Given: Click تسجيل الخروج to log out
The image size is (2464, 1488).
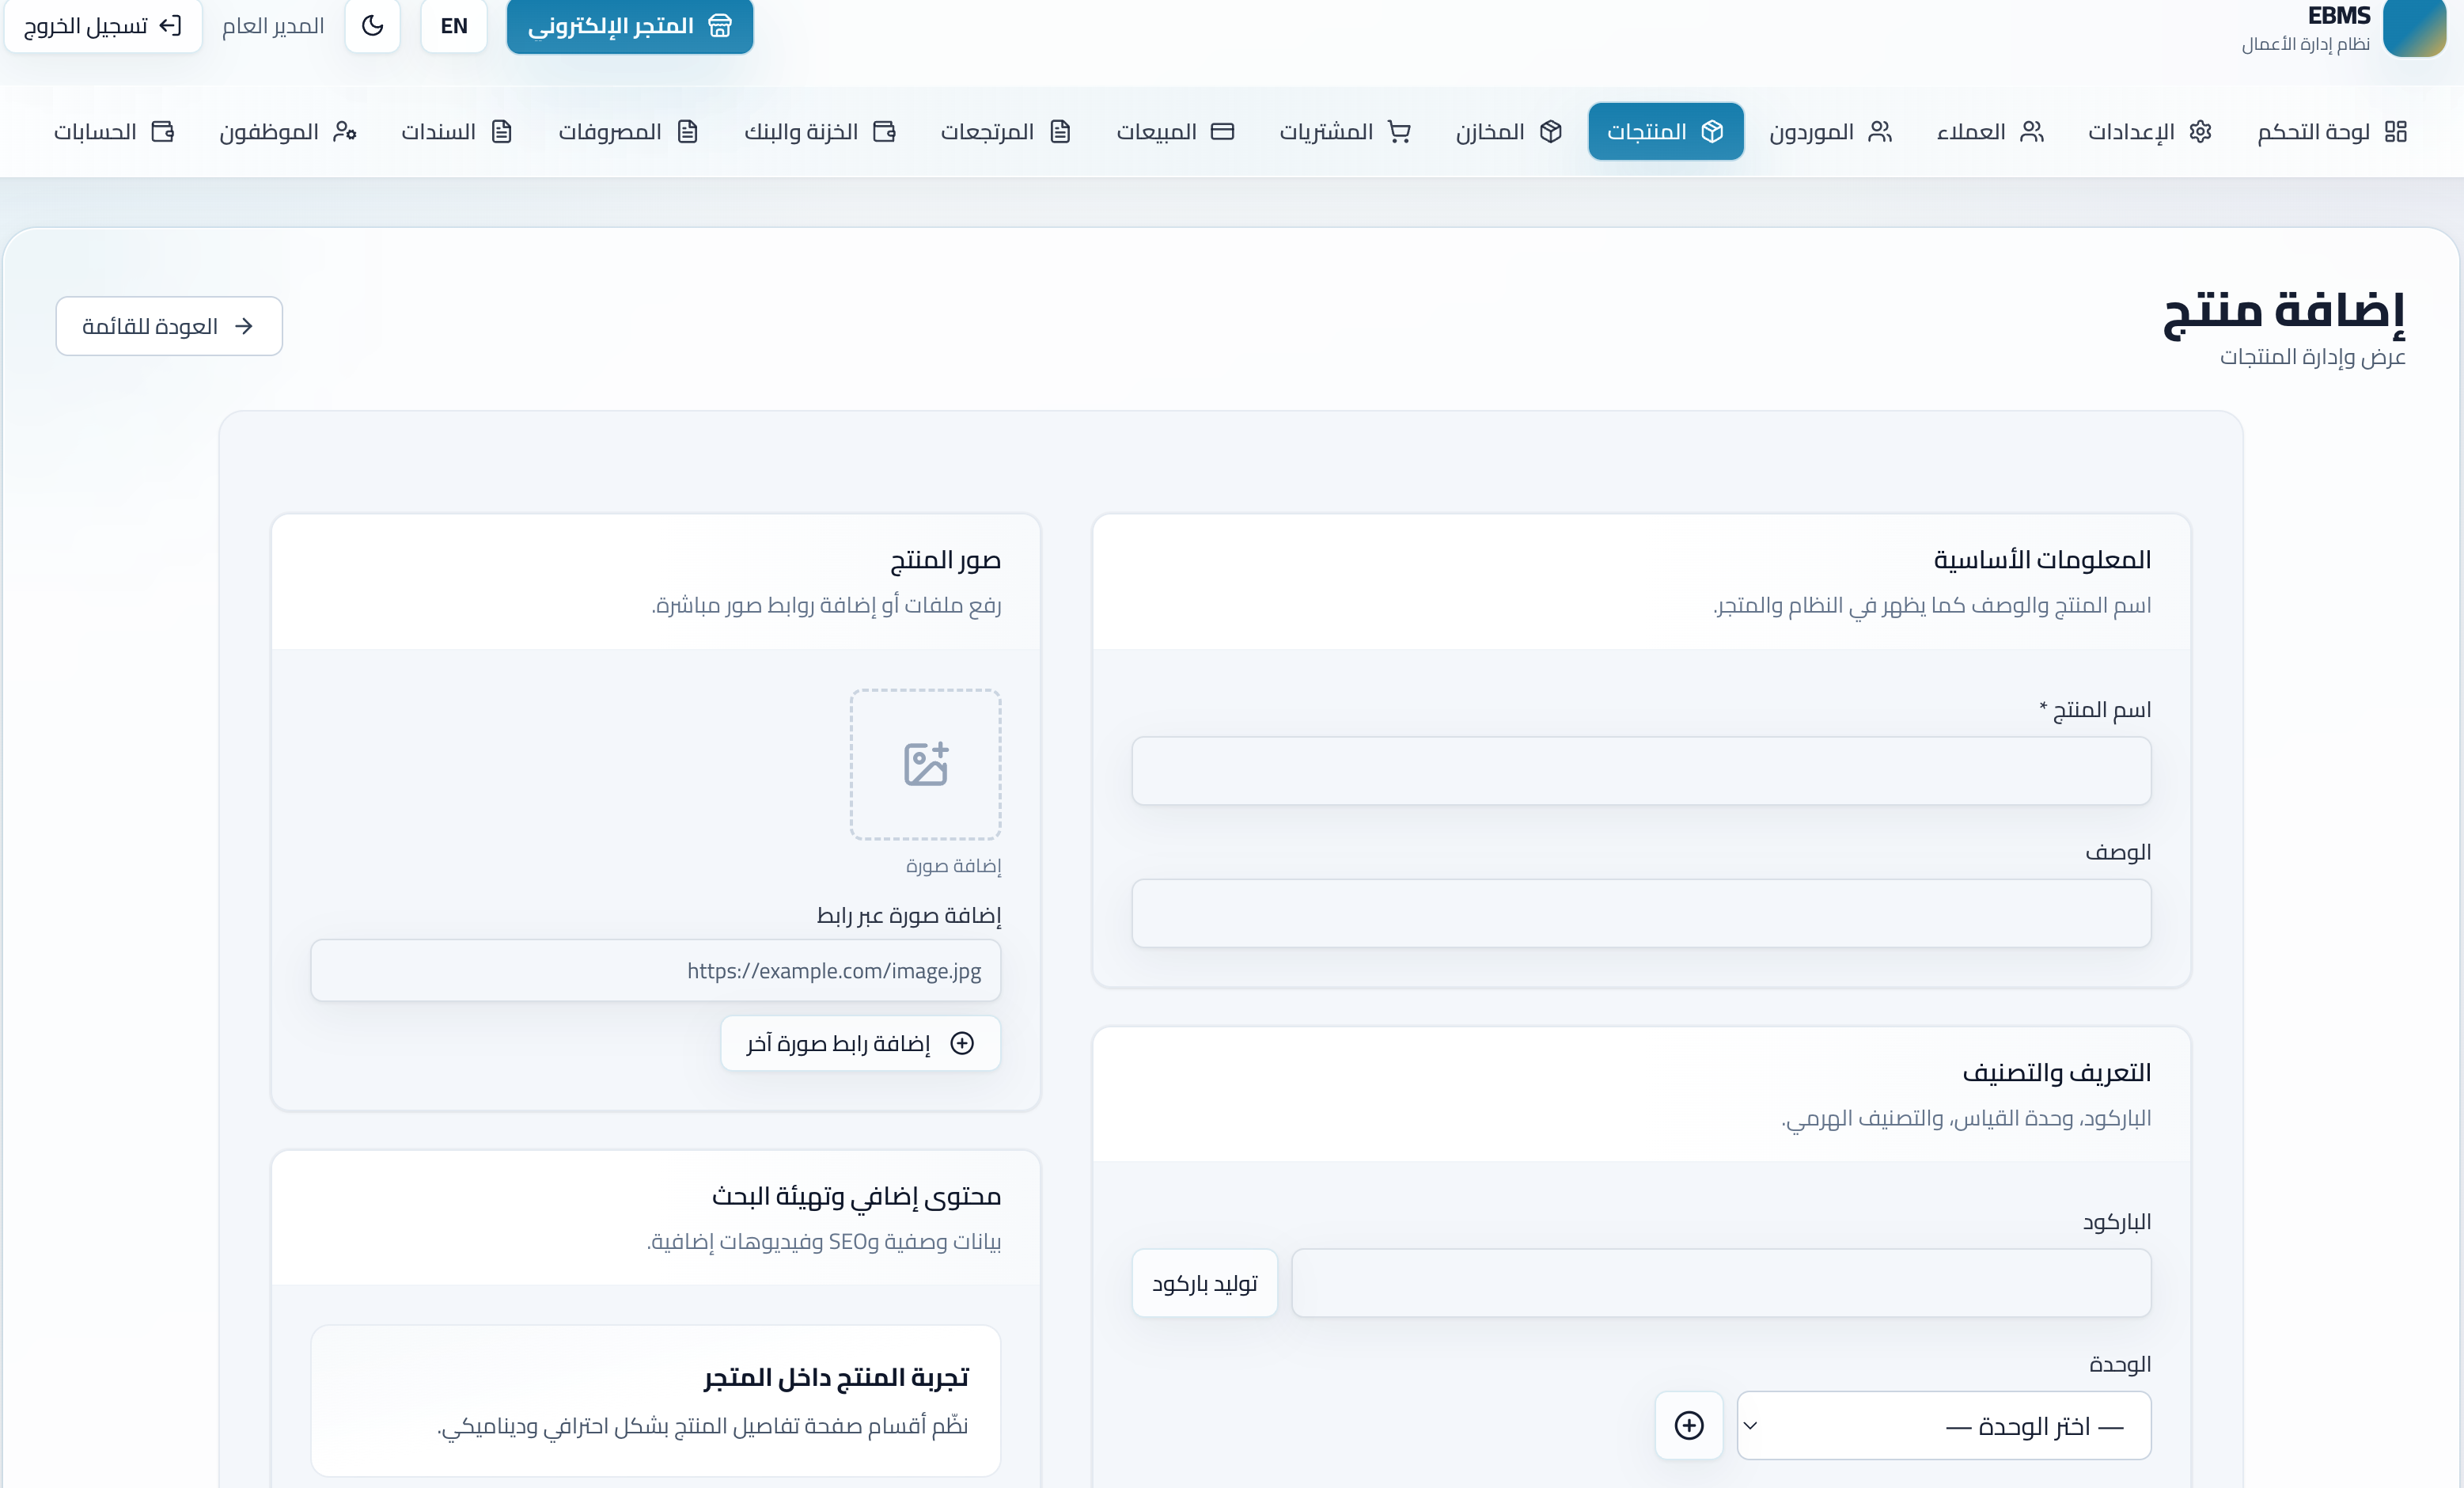Looking at the screenshot, I should tap(103, 26).
